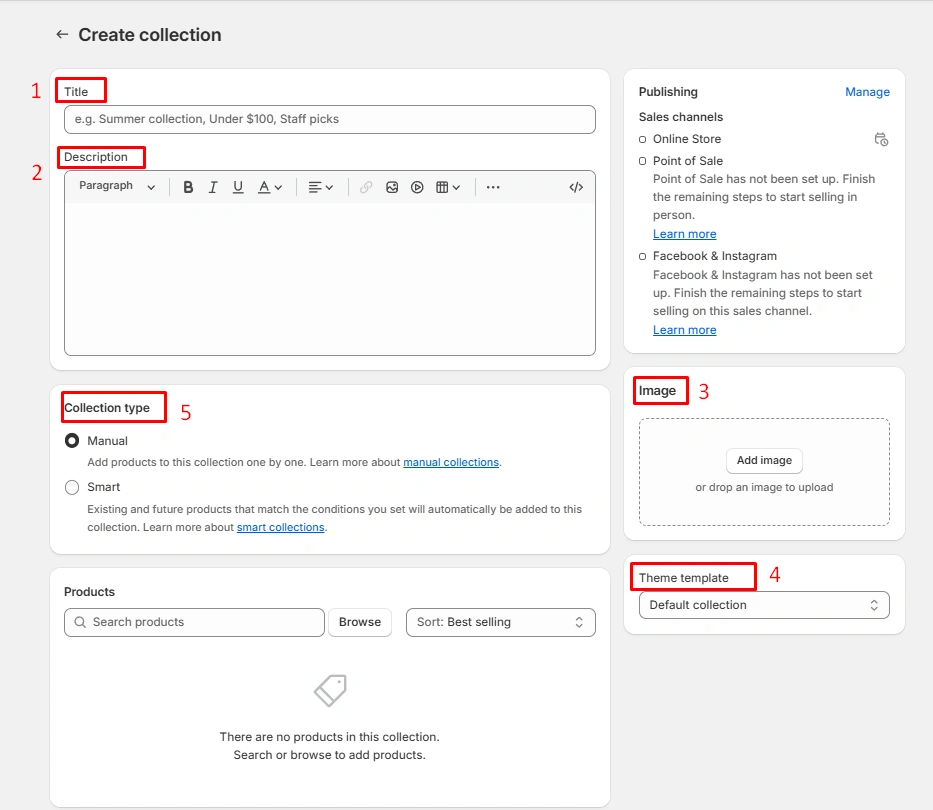This screenshot has width=933, height=810.
Task: Open the manual collections learn more link
Action: tap(448, 462)
